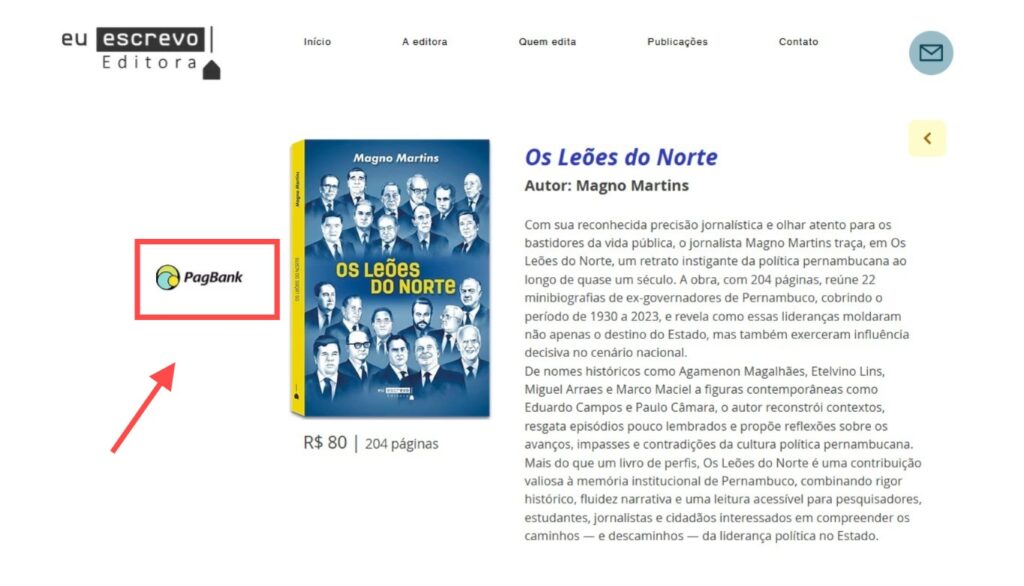Click the yellow spine of the book
Screen dimensions: 1024x586
coord(298,279)
